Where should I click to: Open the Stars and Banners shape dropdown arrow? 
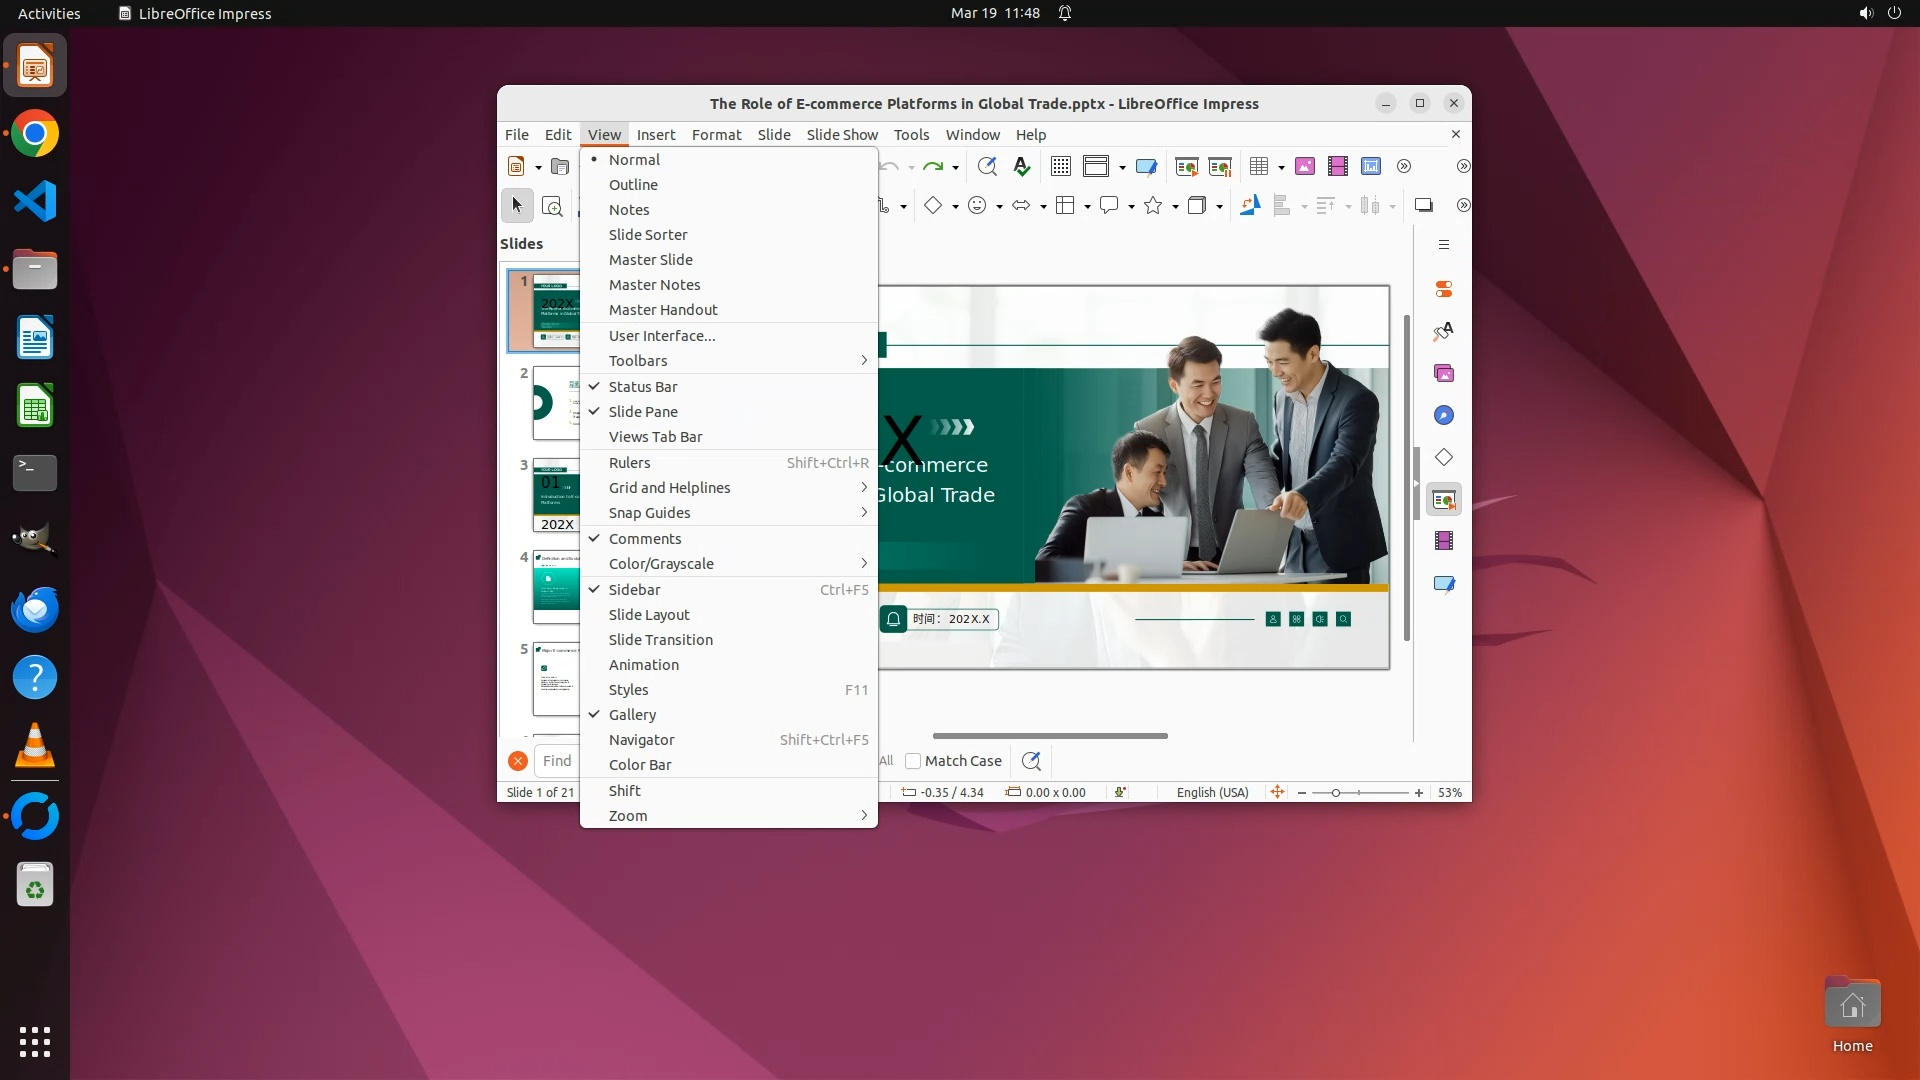1175,206
